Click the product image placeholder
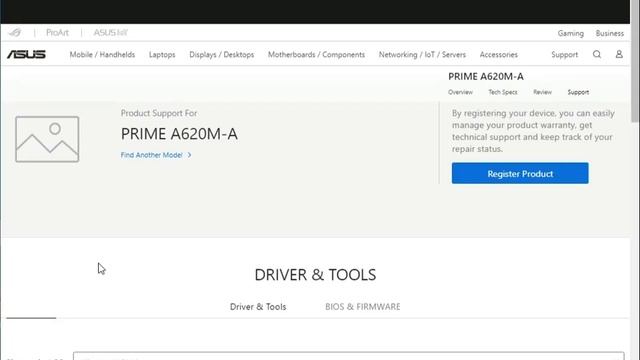640x360 pixels. (47, 139)
